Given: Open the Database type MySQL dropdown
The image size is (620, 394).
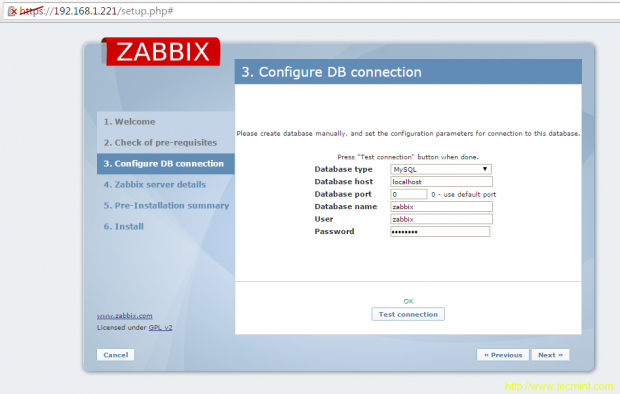Looking at the screenshot, I should click(x=440, y=169).
